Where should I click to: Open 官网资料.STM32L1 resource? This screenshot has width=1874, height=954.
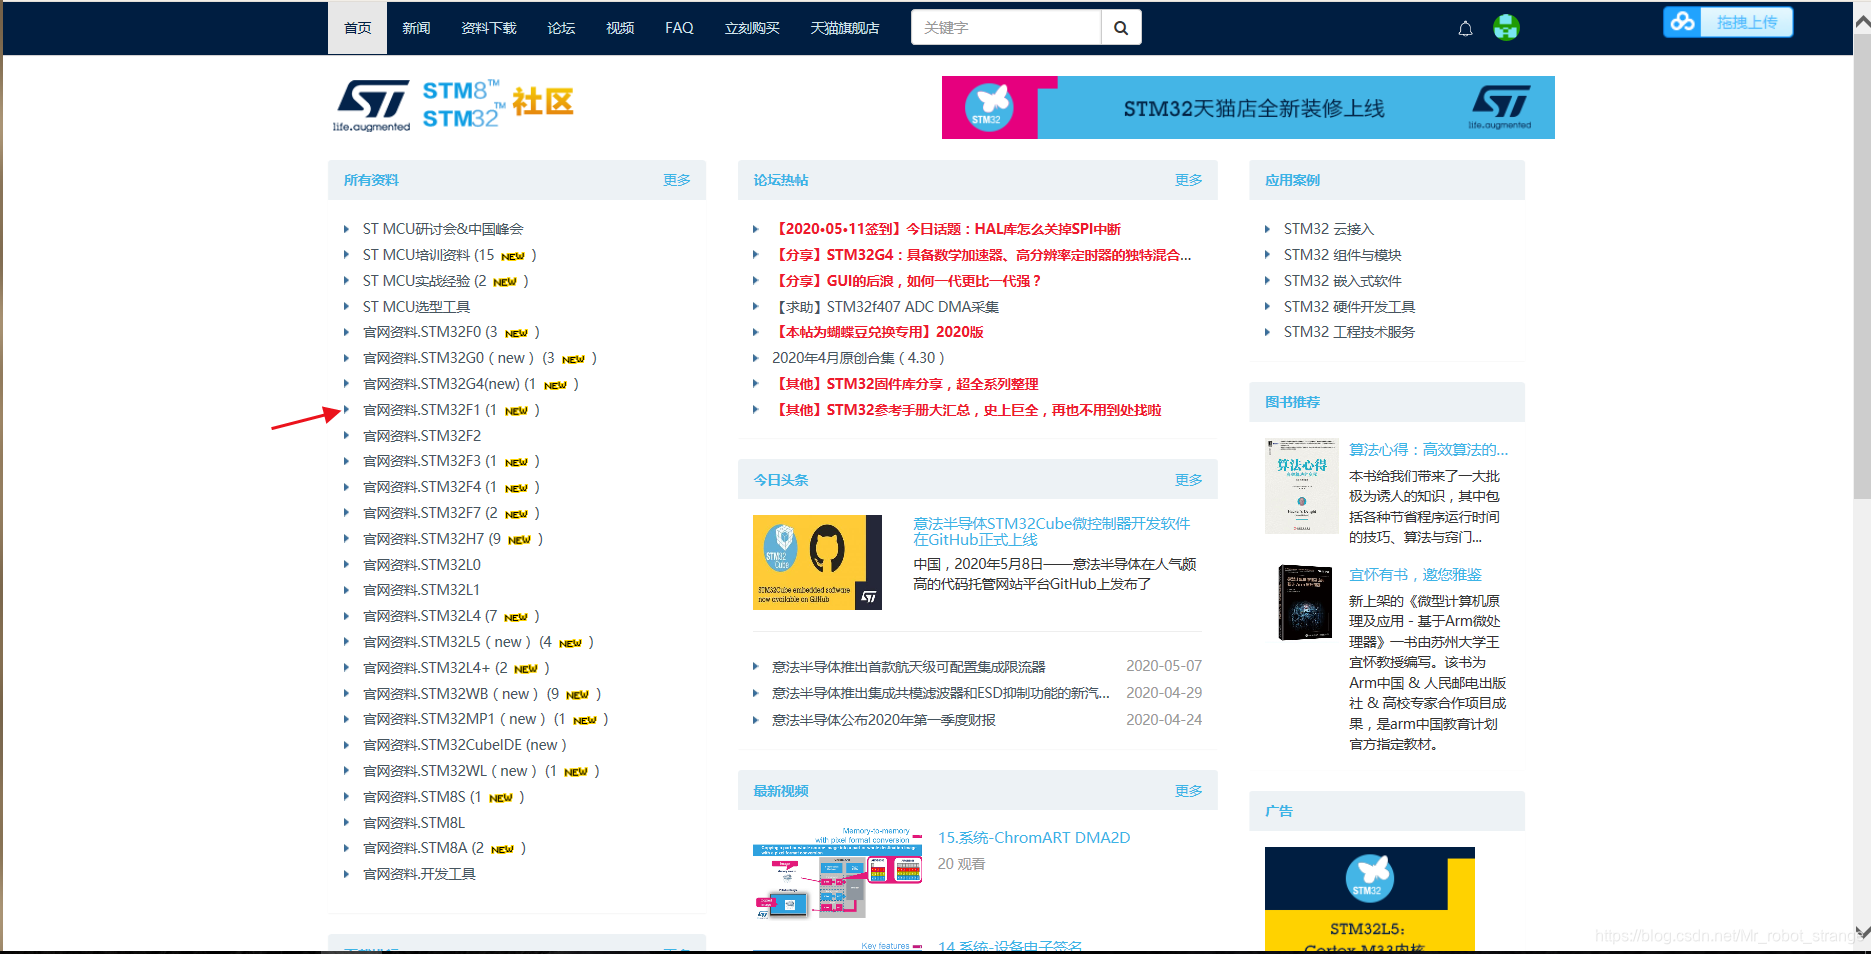click(x=421, y=590)
